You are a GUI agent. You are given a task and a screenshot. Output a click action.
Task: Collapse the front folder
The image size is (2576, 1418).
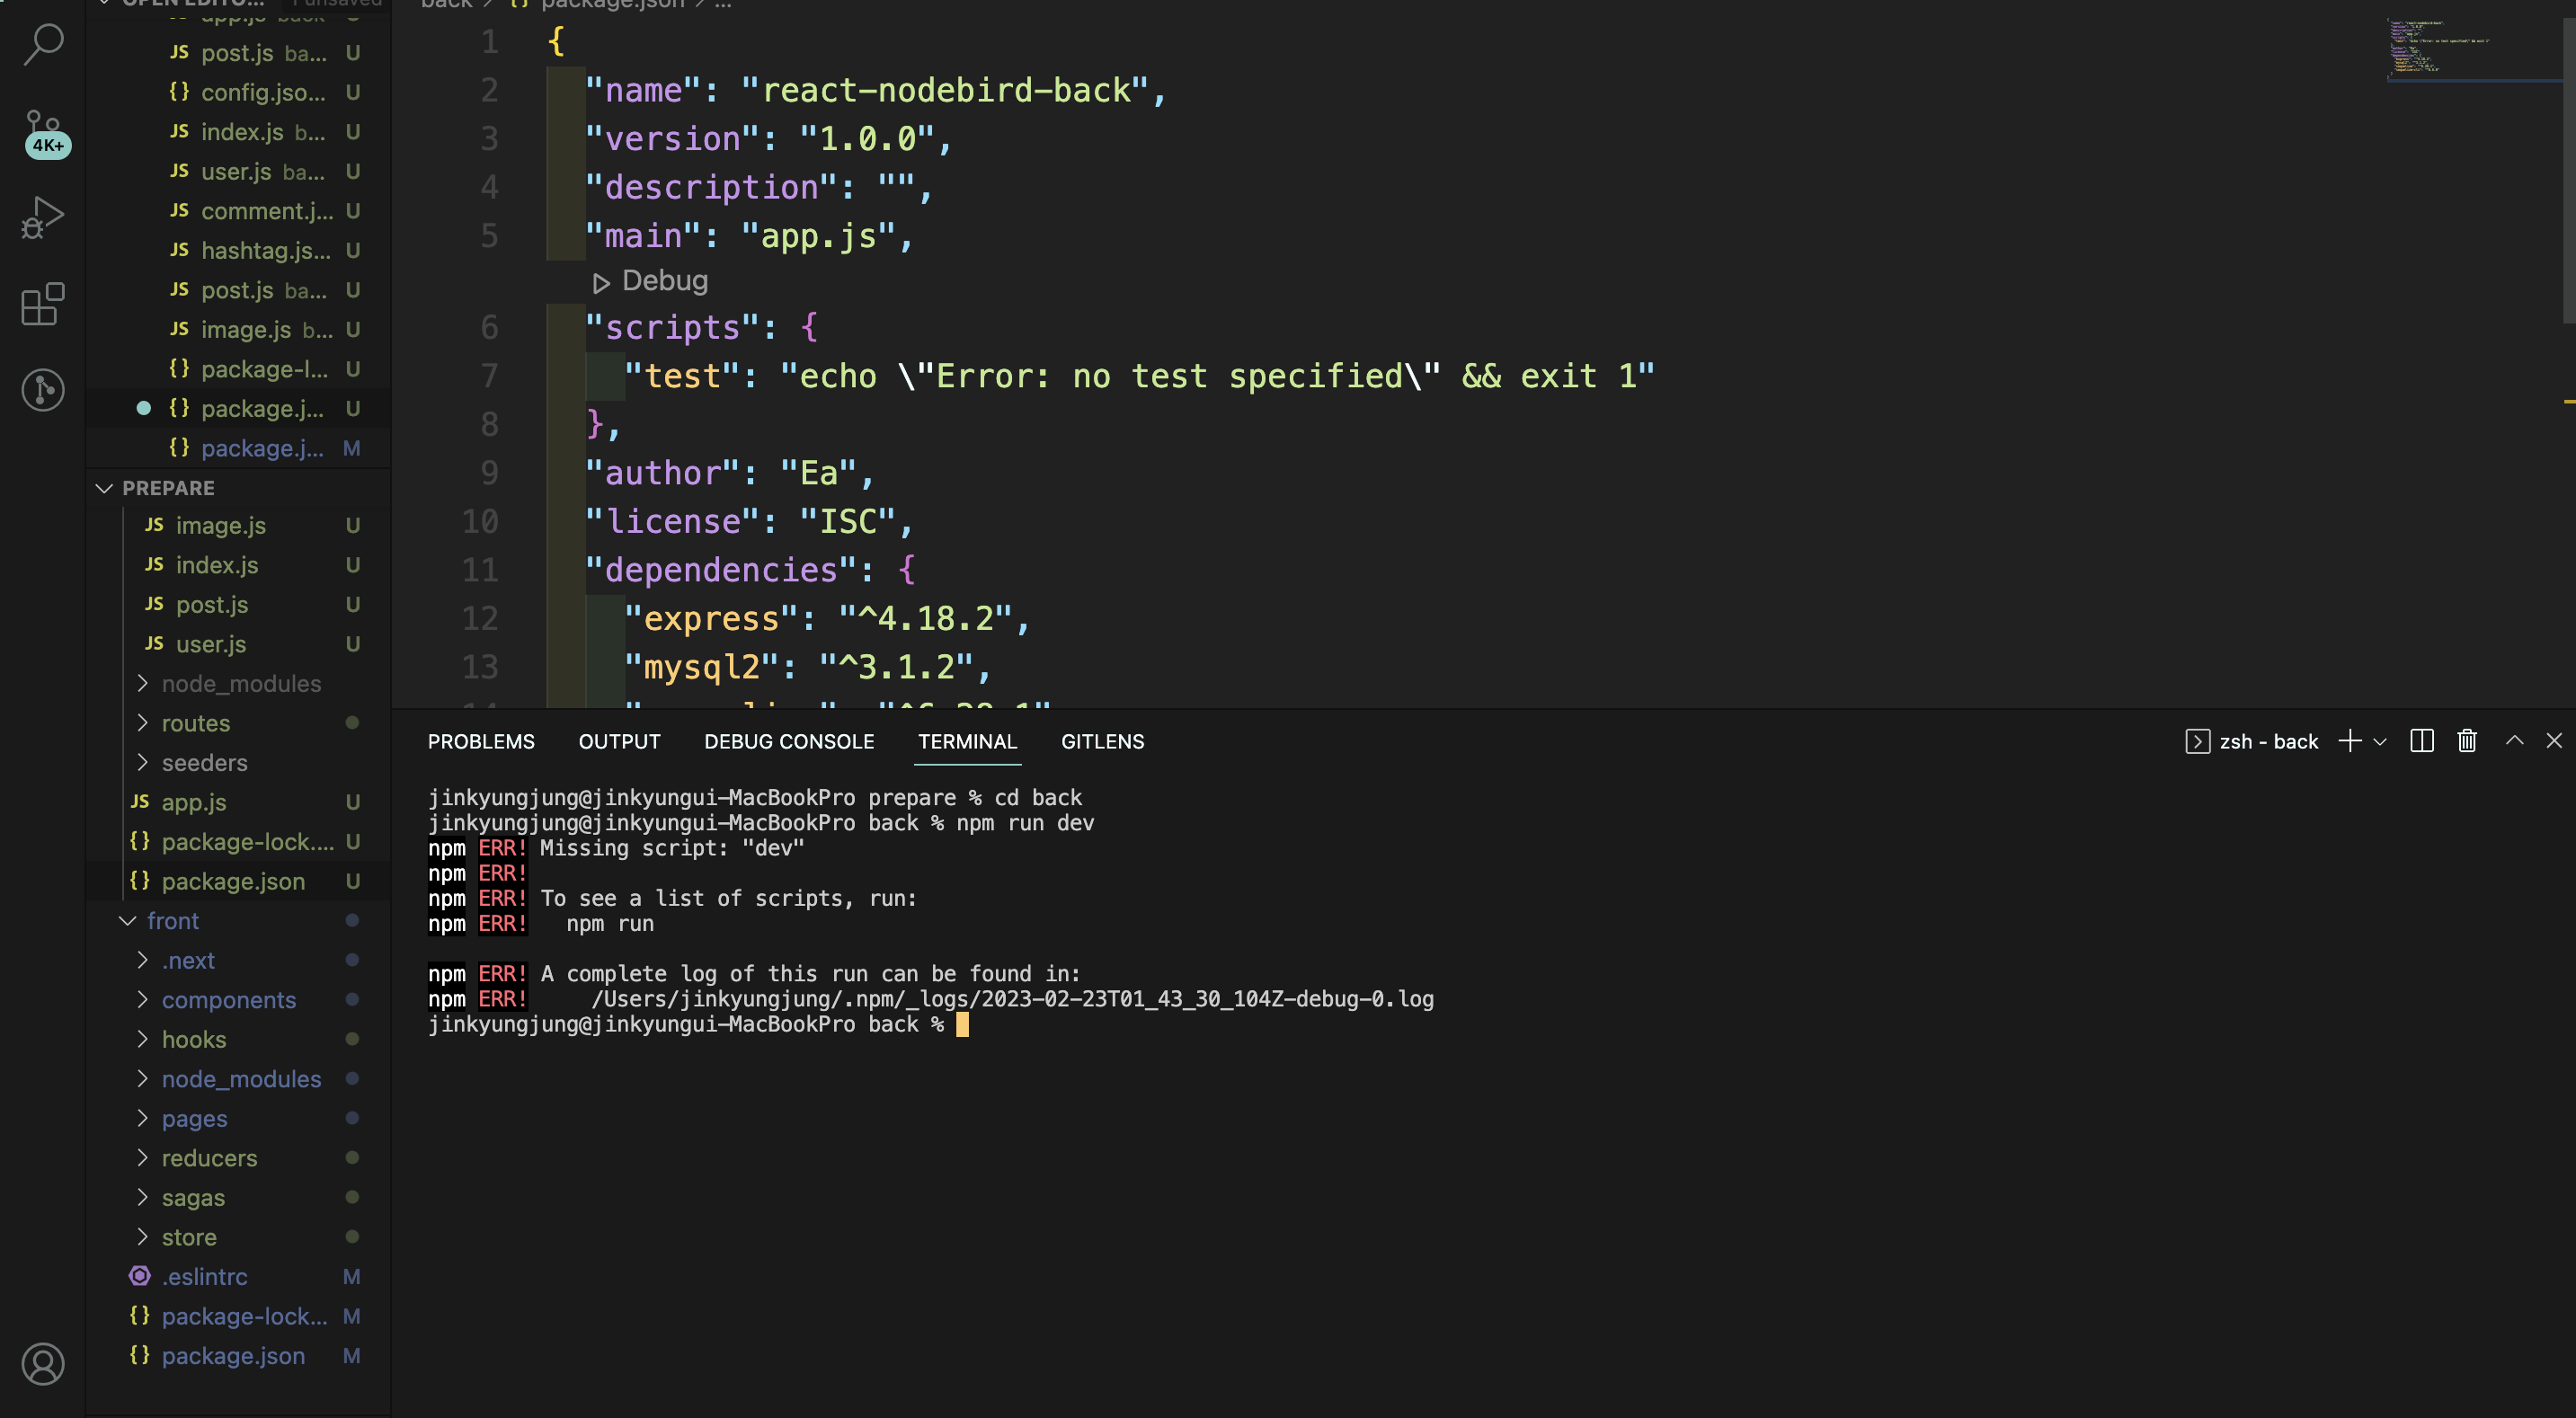238,921
